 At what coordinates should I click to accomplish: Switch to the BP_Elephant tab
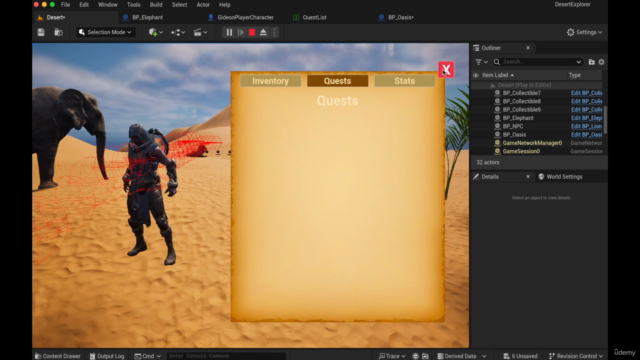pyautogui.click(x=147, y=18)
